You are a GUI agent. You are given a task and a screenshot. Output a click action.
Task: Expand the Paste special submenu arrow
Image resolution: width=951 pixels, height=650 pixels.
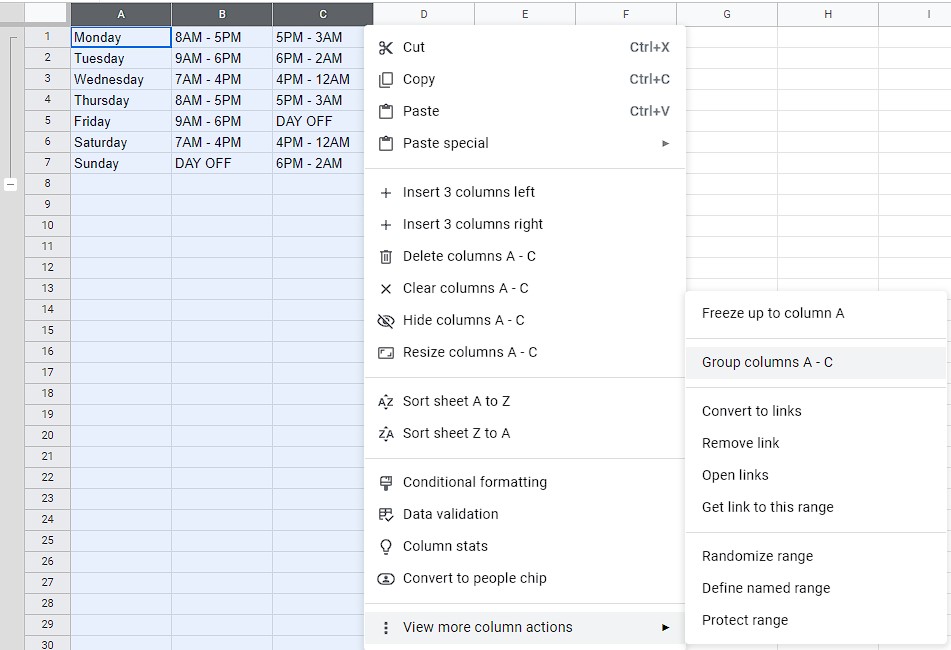[x=665, y=144]
